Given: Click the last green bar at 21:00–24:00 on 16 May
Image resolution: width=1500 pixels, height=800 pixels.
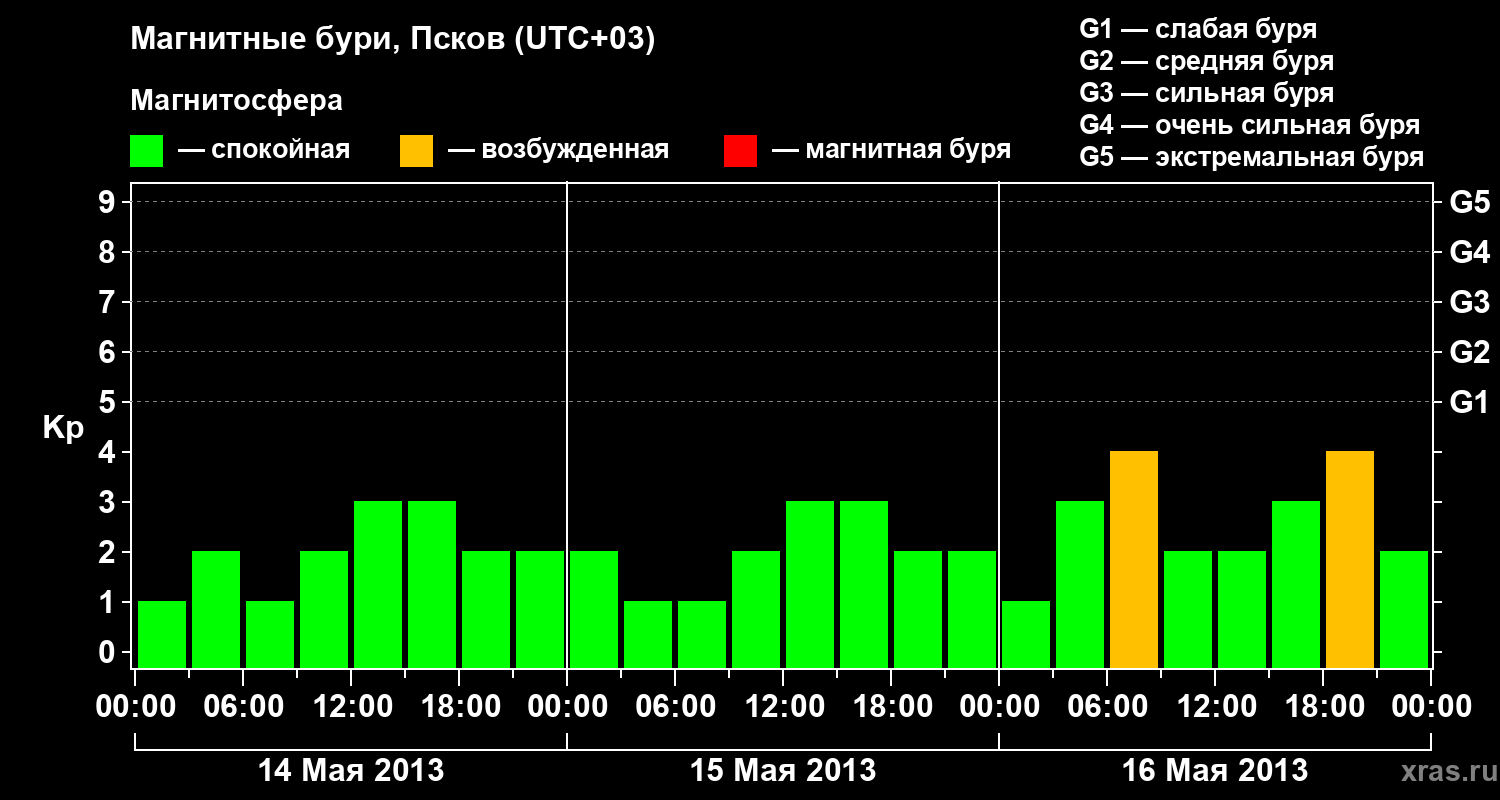Looking at the screenshot, I should (1404, 609).
